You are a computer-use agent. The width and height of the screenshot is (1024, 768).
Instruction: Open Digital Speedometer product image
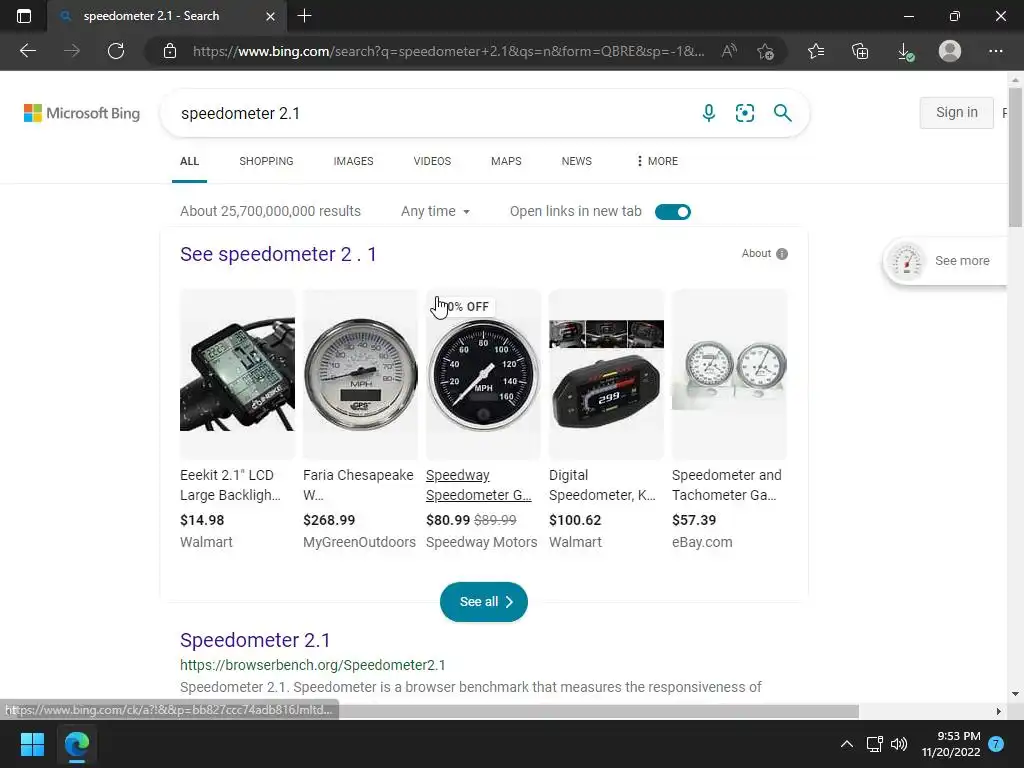click(x=606, y=374)
